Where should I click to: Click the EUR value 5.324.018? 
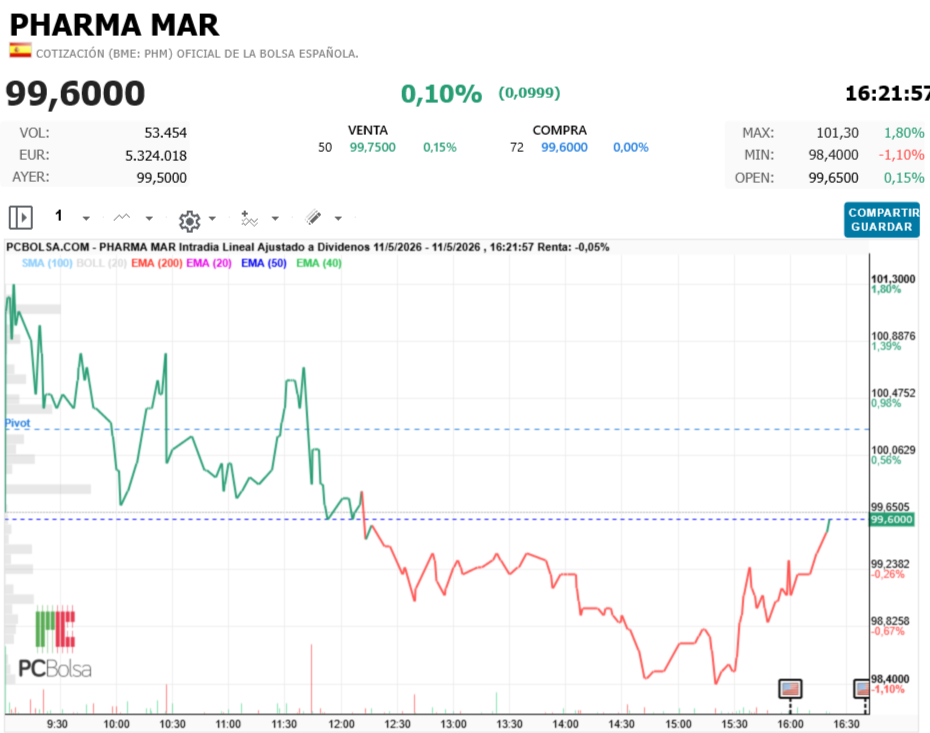[x=156, y=155]
